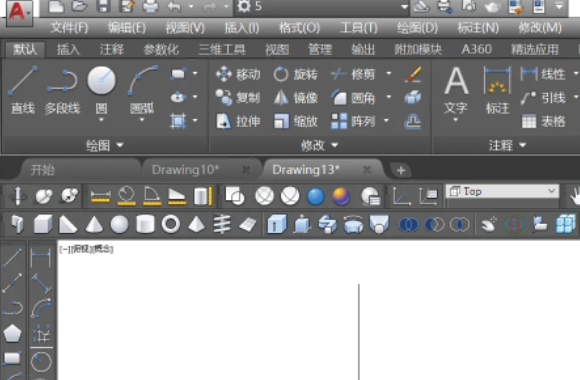Image resolution: width=580 pixels, height=380 pixels.
Task: Select the Dimension (标注) tool
Action: click(x=497, y=90)
